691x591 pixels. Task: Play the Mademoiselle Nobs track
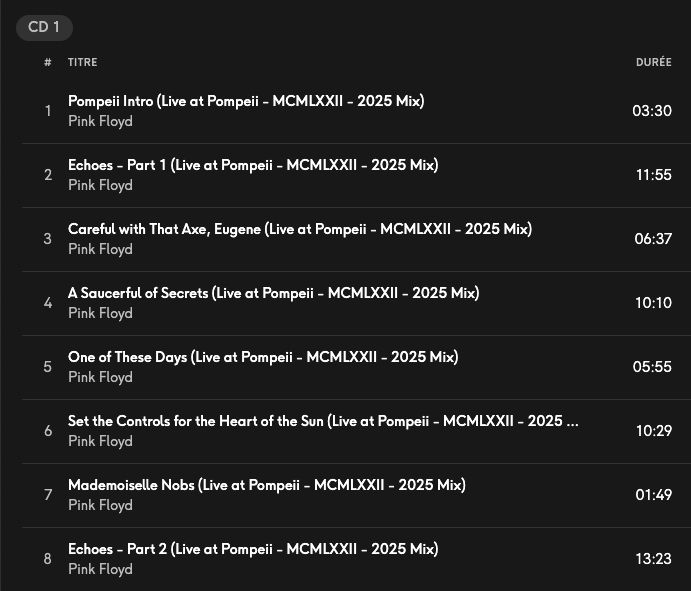click(266, 485)
